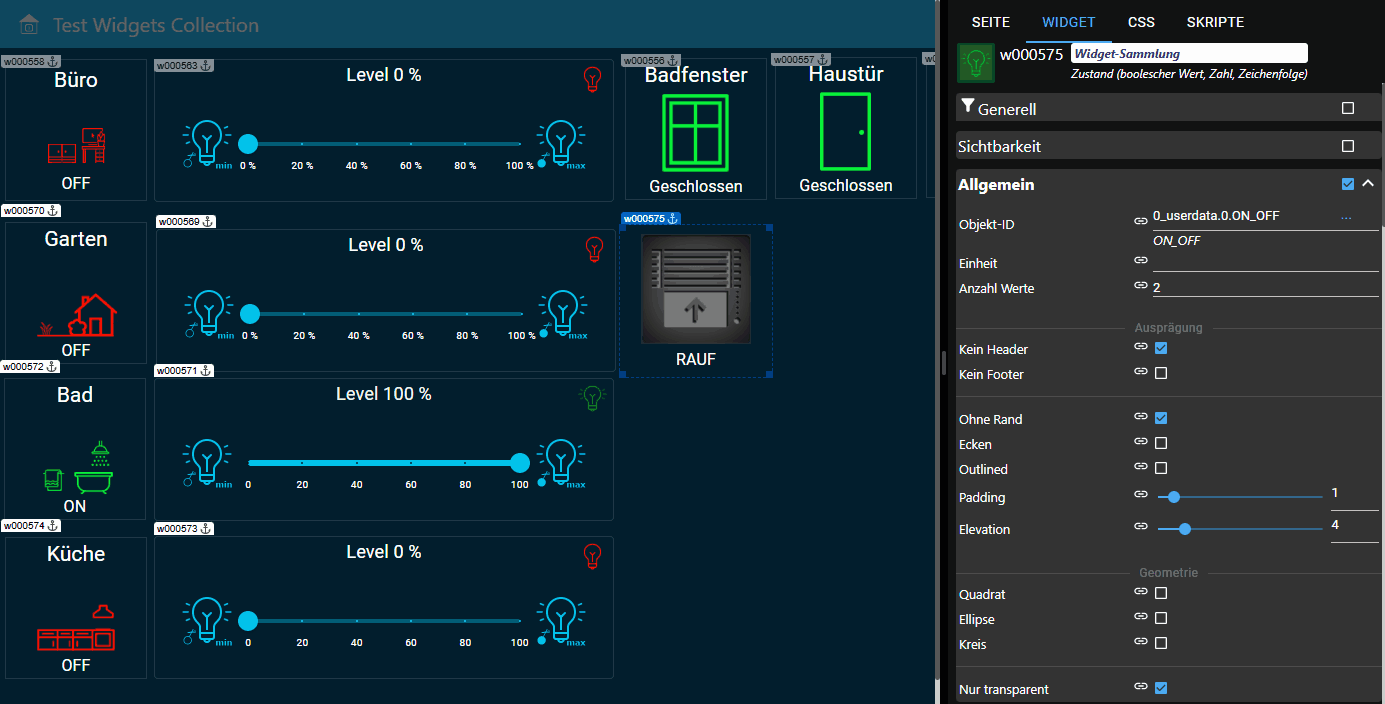Image resolution: width=1385 pixels, height=704 pixels.
Task: Open the Objekt-ID selector ellipsis button
Action: pyautogui.click(x=1346, y=217)
